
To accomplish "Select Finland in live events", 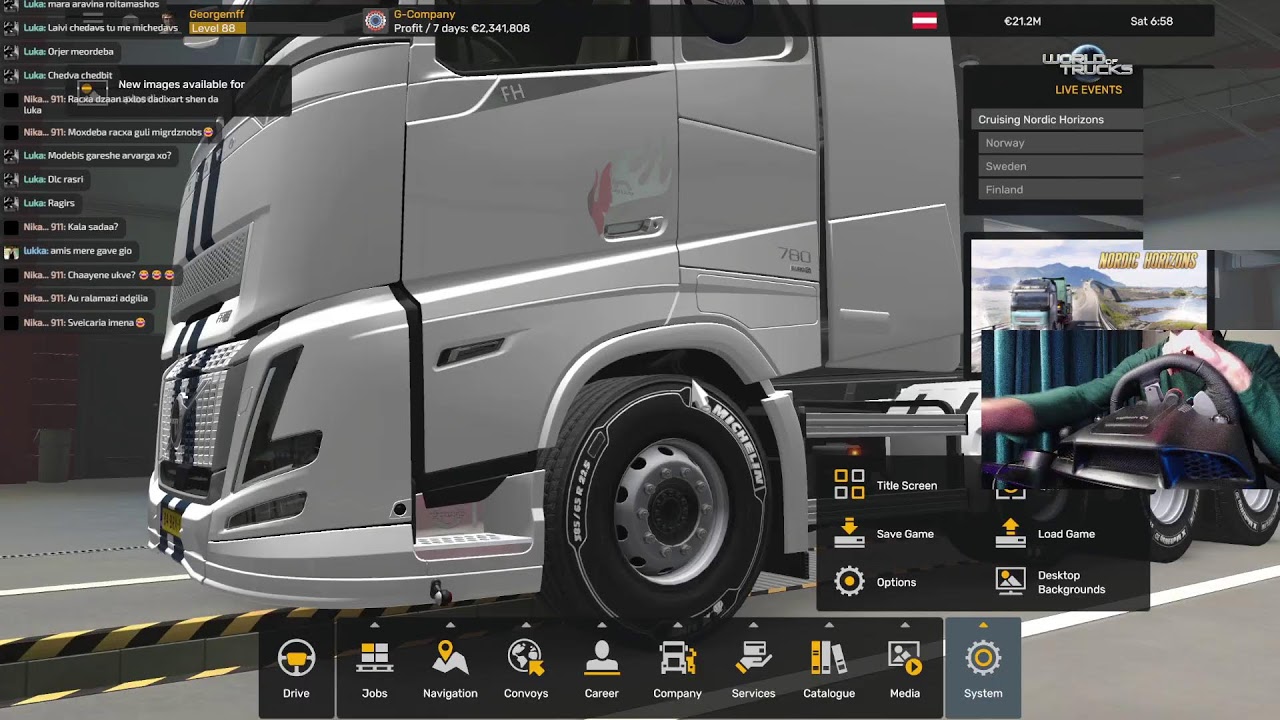I will [x=1060, y=189].
